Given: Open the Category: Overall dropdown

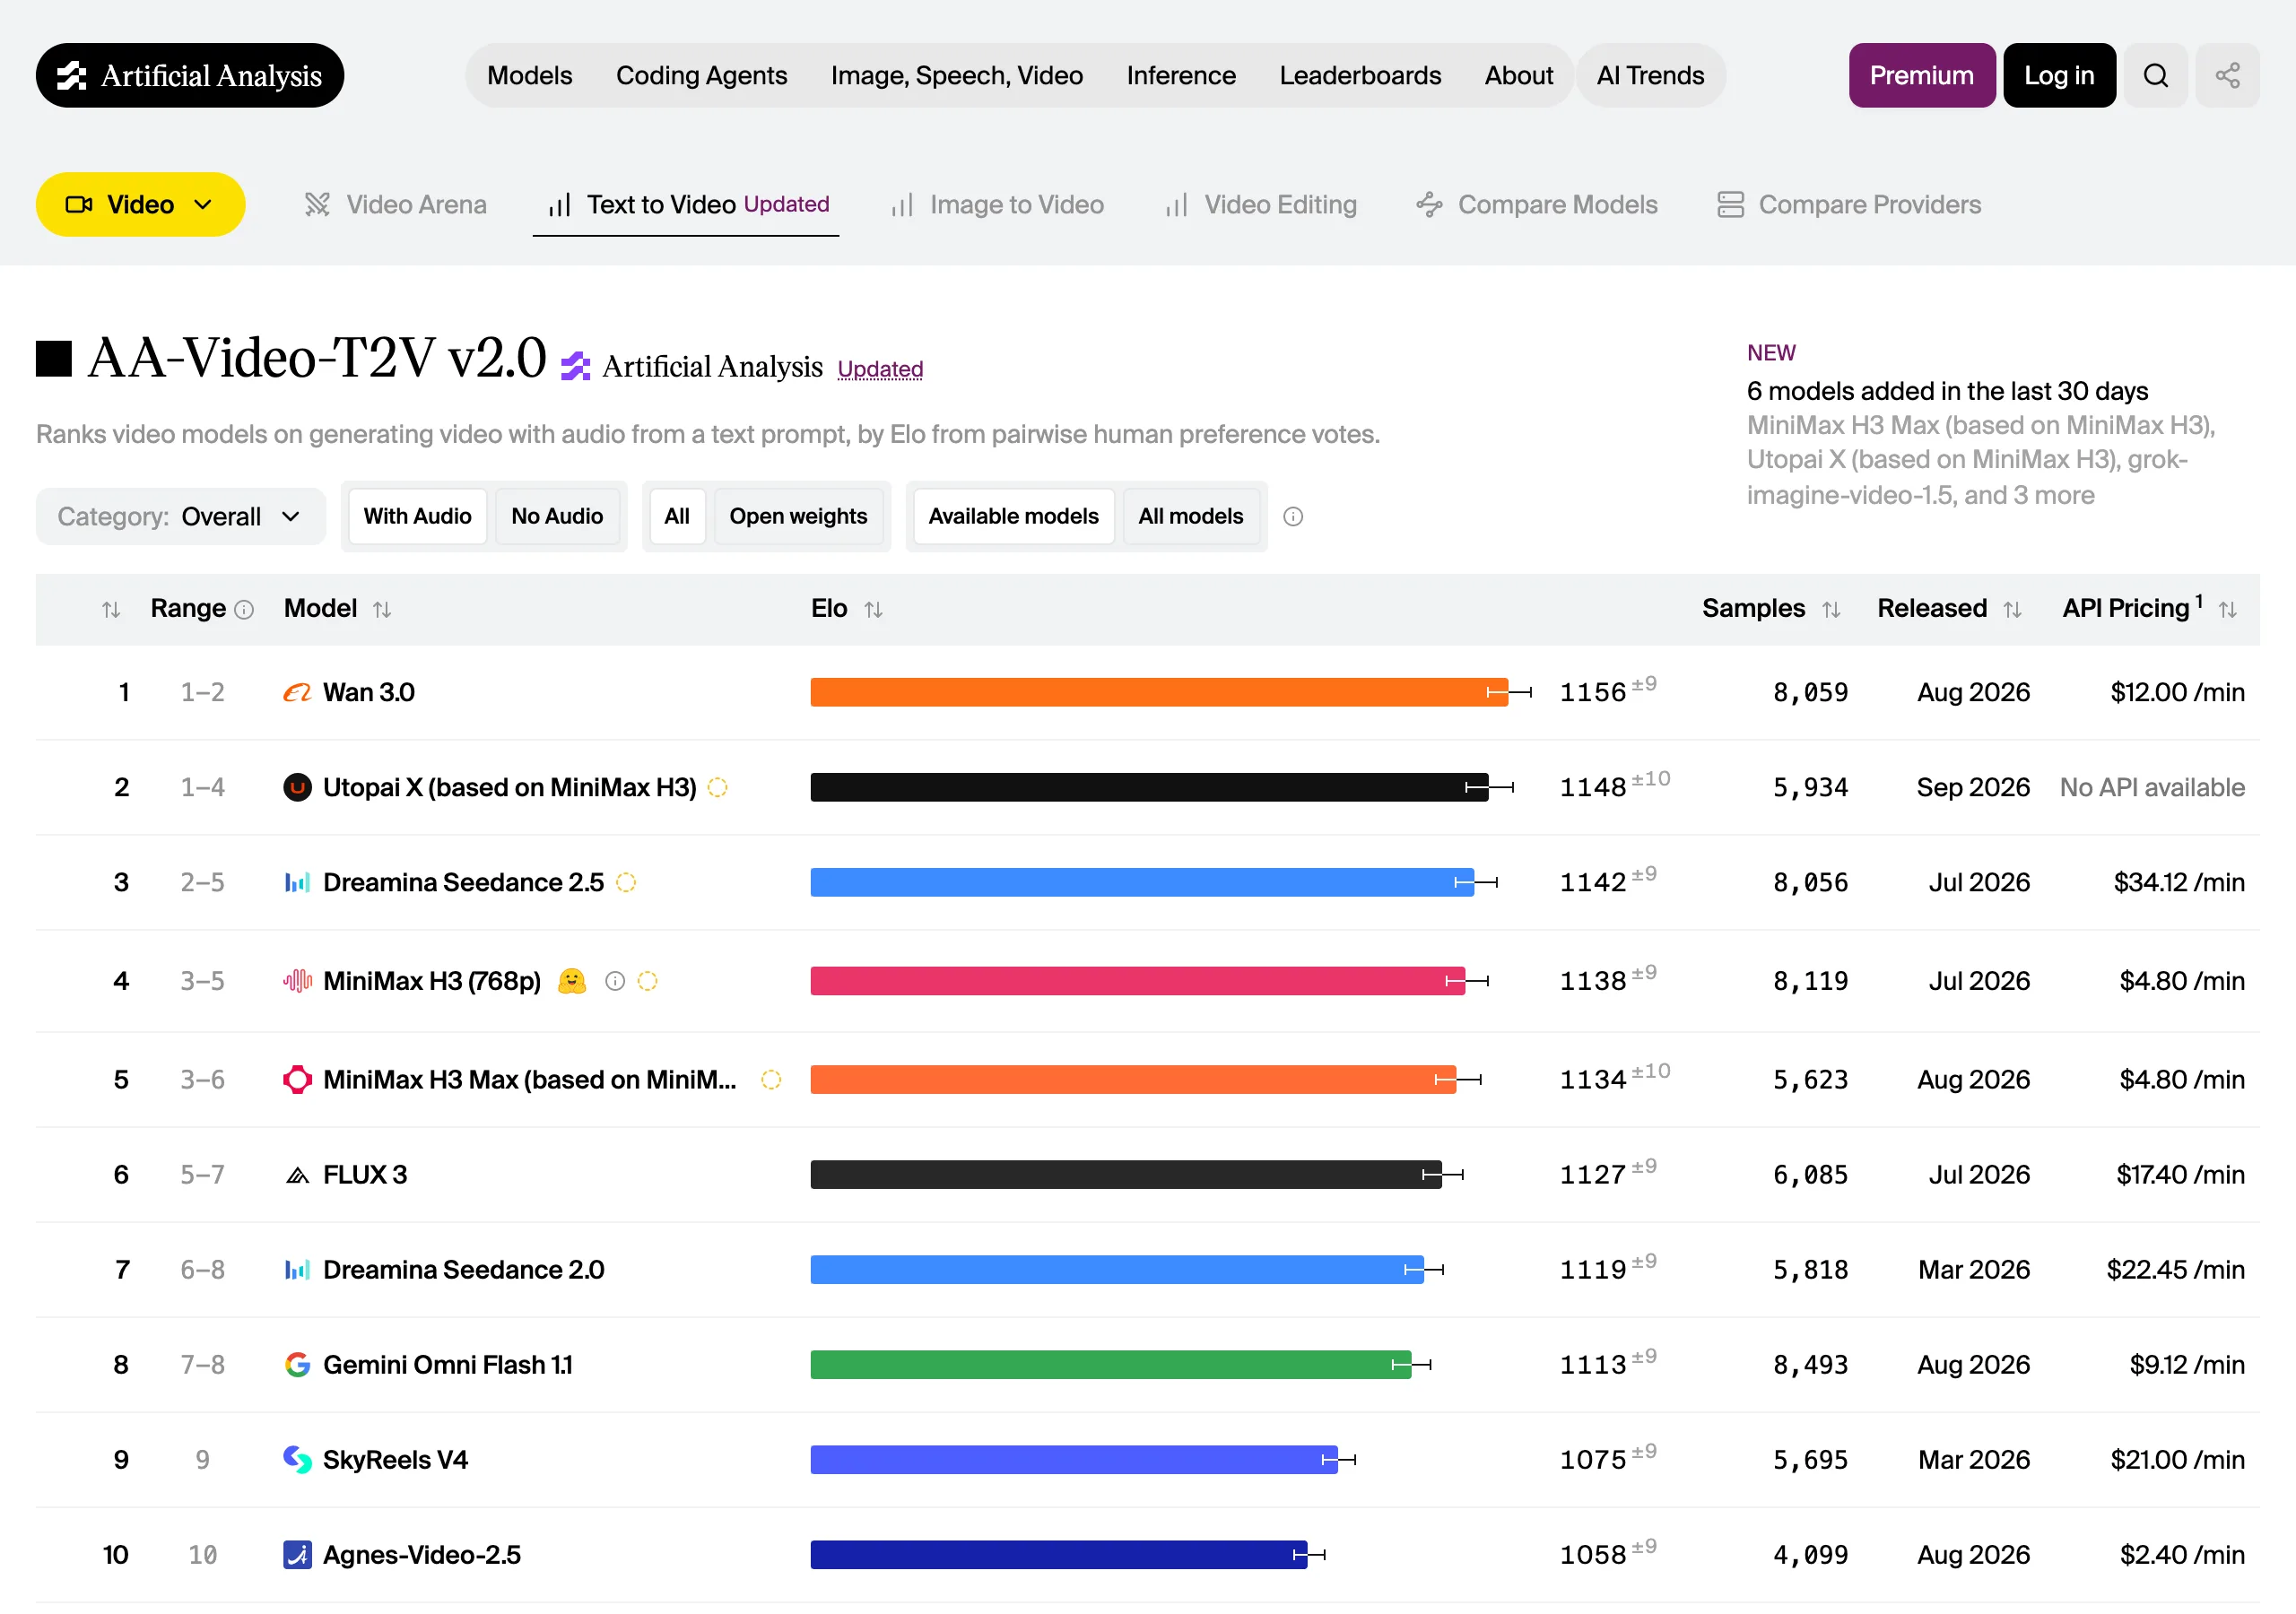Looking at the screenshot, I should pos(181,516).
